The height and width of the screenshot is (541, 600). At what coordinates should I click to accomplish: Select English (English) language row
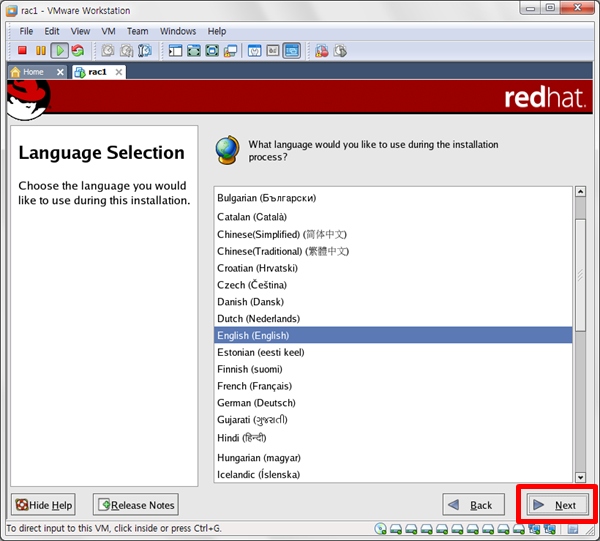pos(393,335)
